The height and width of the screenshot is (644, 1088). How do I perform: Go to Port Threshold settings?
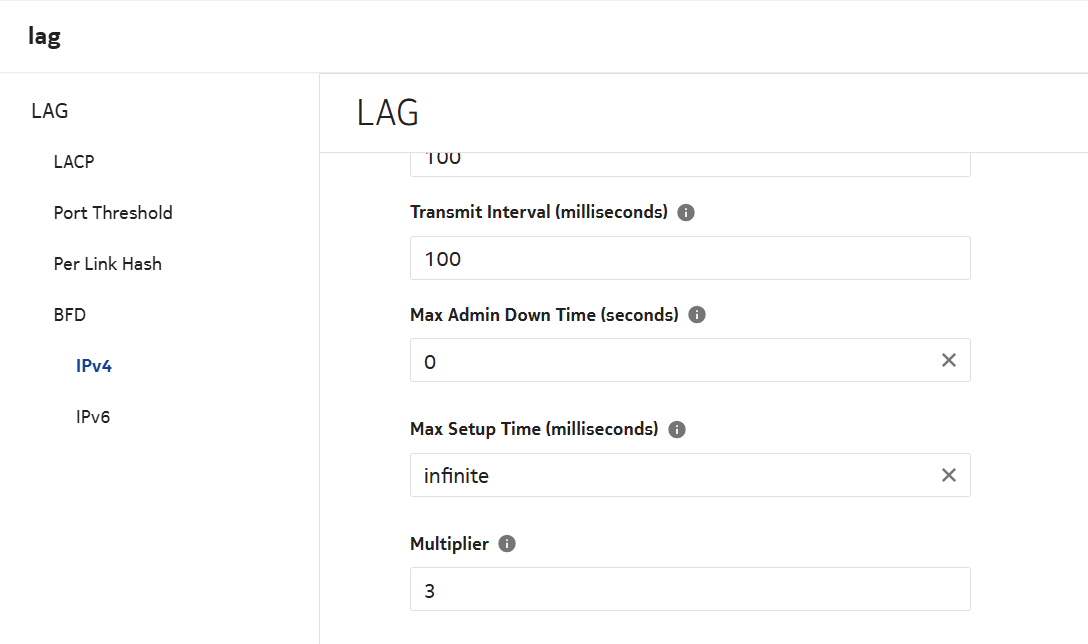click(113, 213)
